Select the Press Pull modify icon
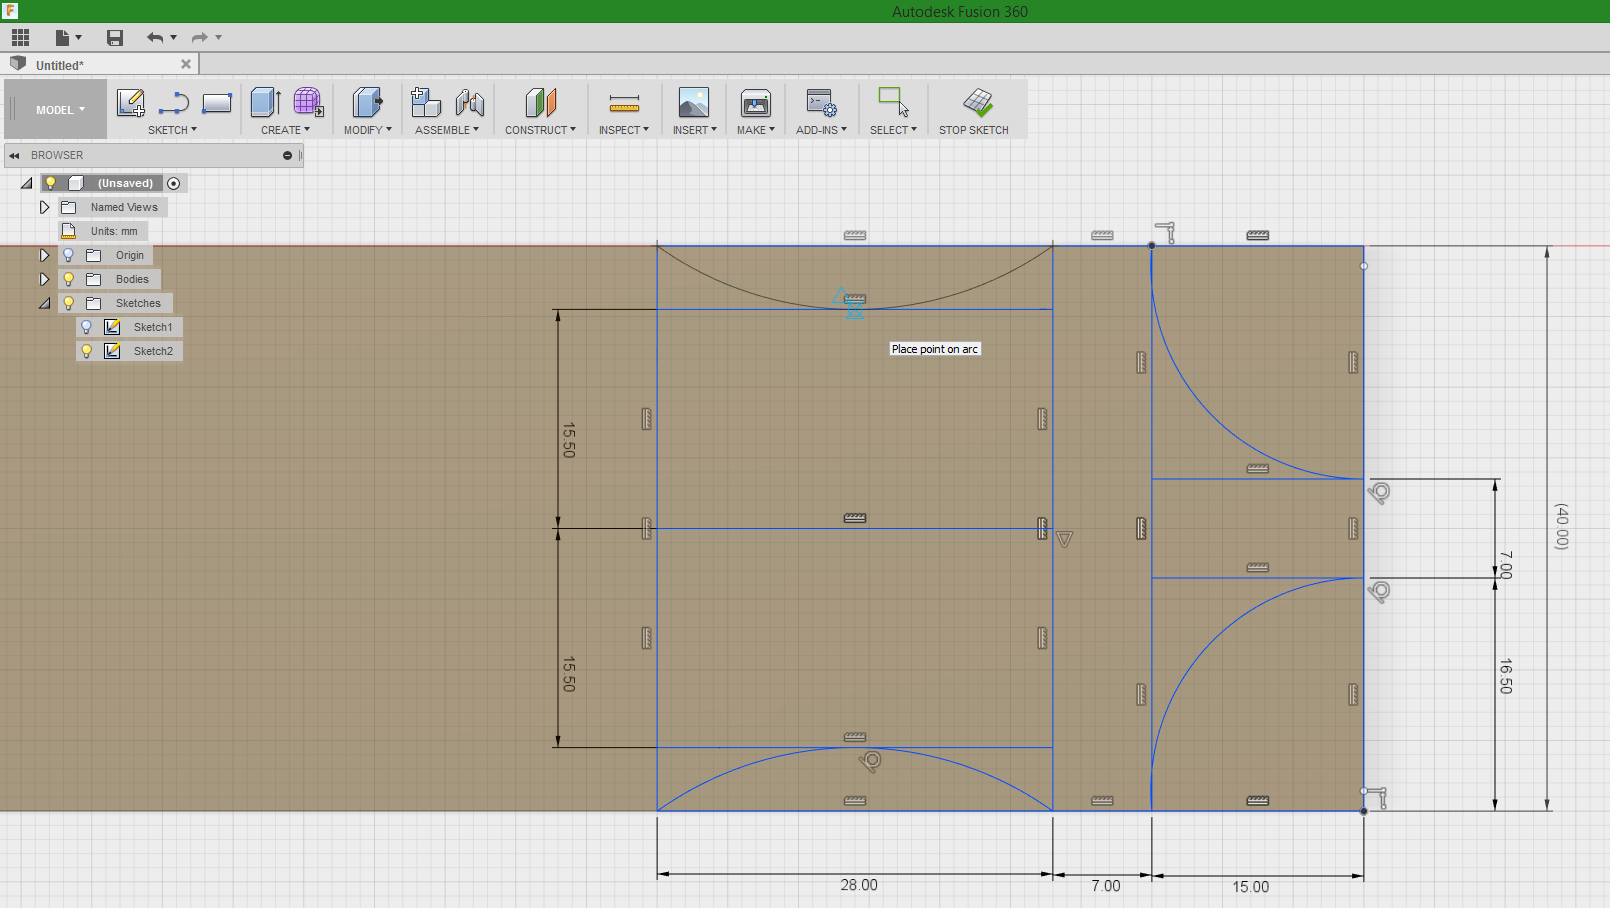The image size is (1610, 908). (x=368, y=102)
